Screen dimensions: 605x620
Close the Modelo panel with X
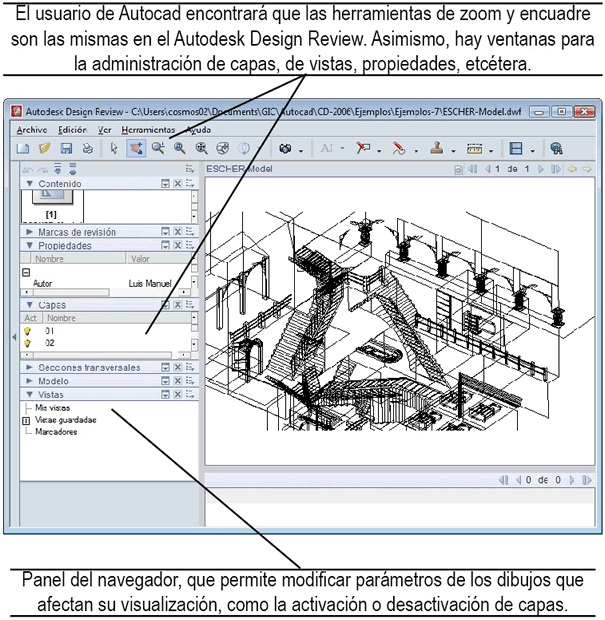tap(178, 381)
